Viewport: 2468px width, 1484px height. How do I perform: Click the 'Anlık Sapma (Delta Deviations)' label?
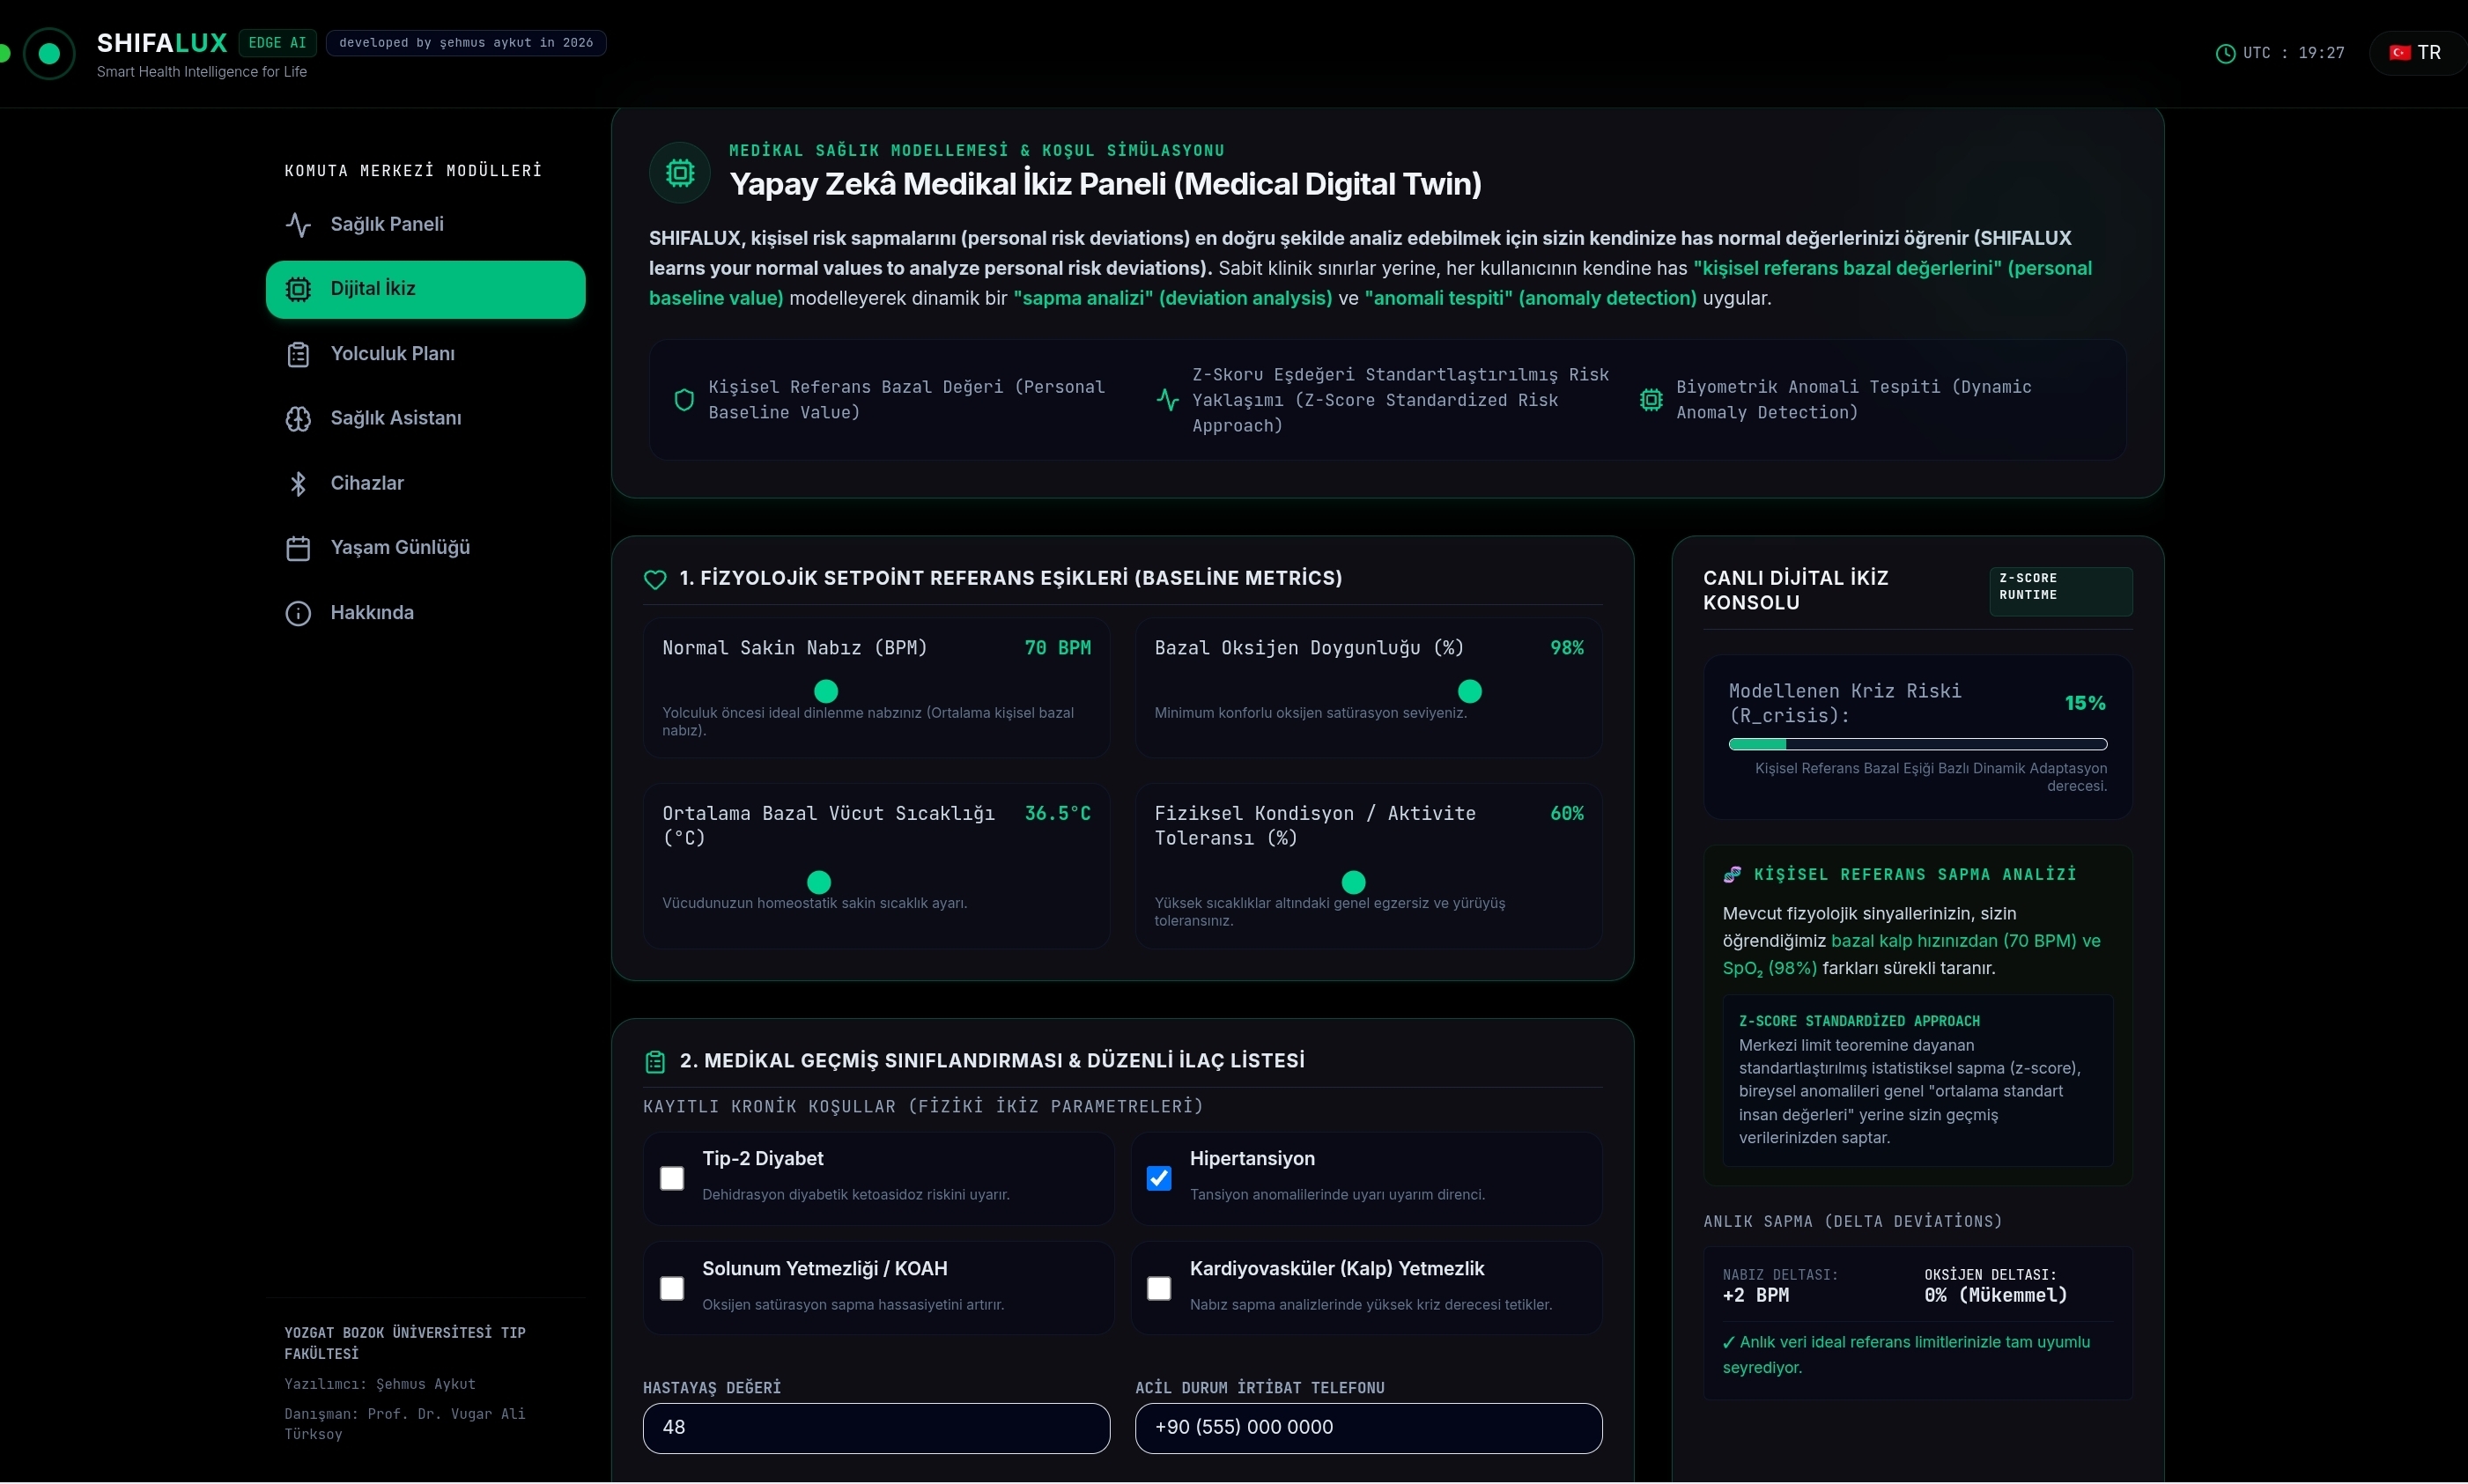point(1852,1222)
